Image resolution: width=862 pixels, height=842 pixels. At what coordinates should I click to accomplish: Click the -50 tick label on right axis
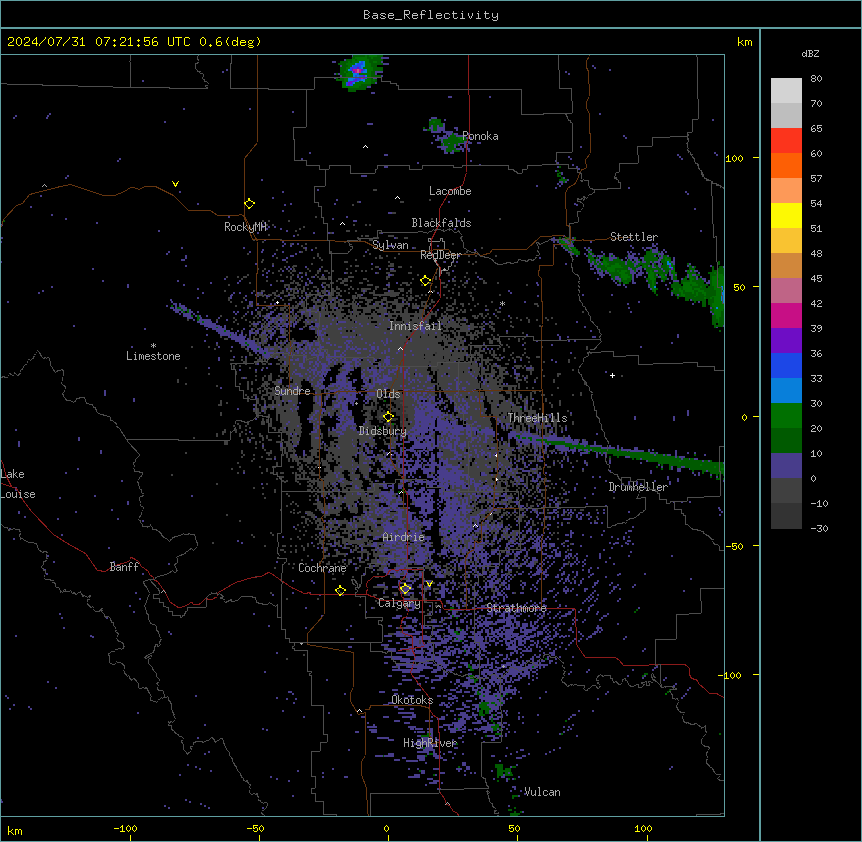tap(734, 546)
